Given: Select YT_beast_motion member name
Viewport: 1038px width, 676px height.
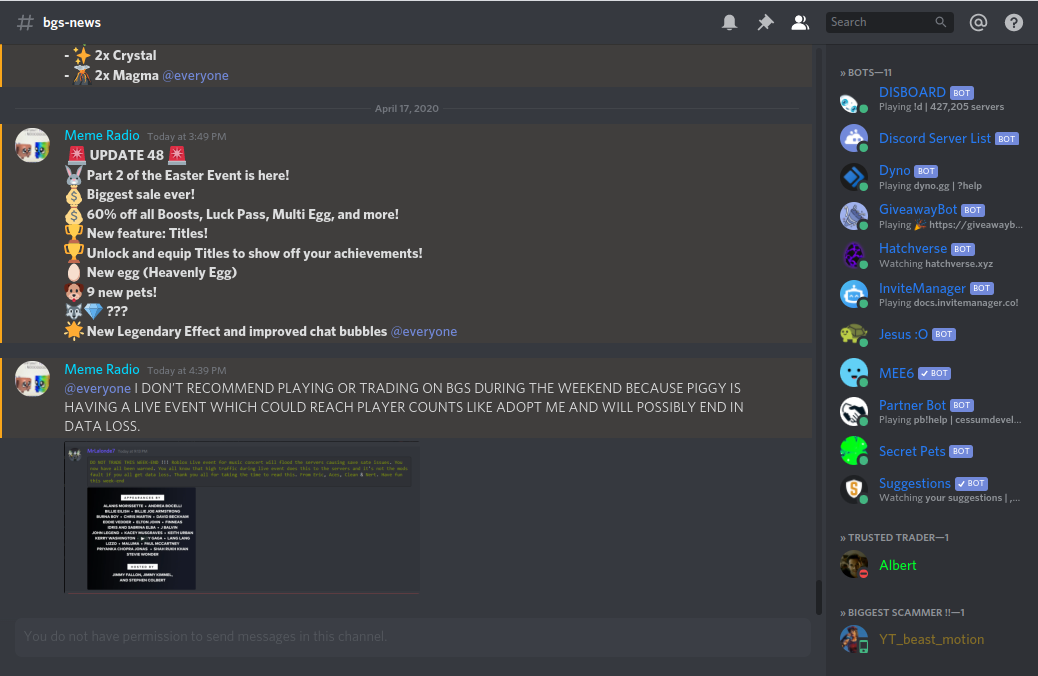Looking at the screenshot, I should click(x=931, y=640).
